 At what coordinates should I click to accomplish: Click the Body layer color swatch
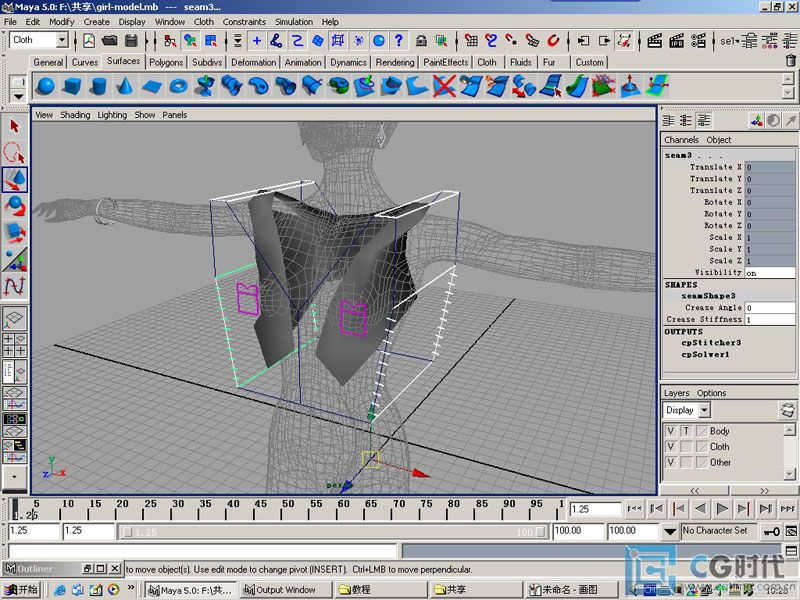point(702,431)
